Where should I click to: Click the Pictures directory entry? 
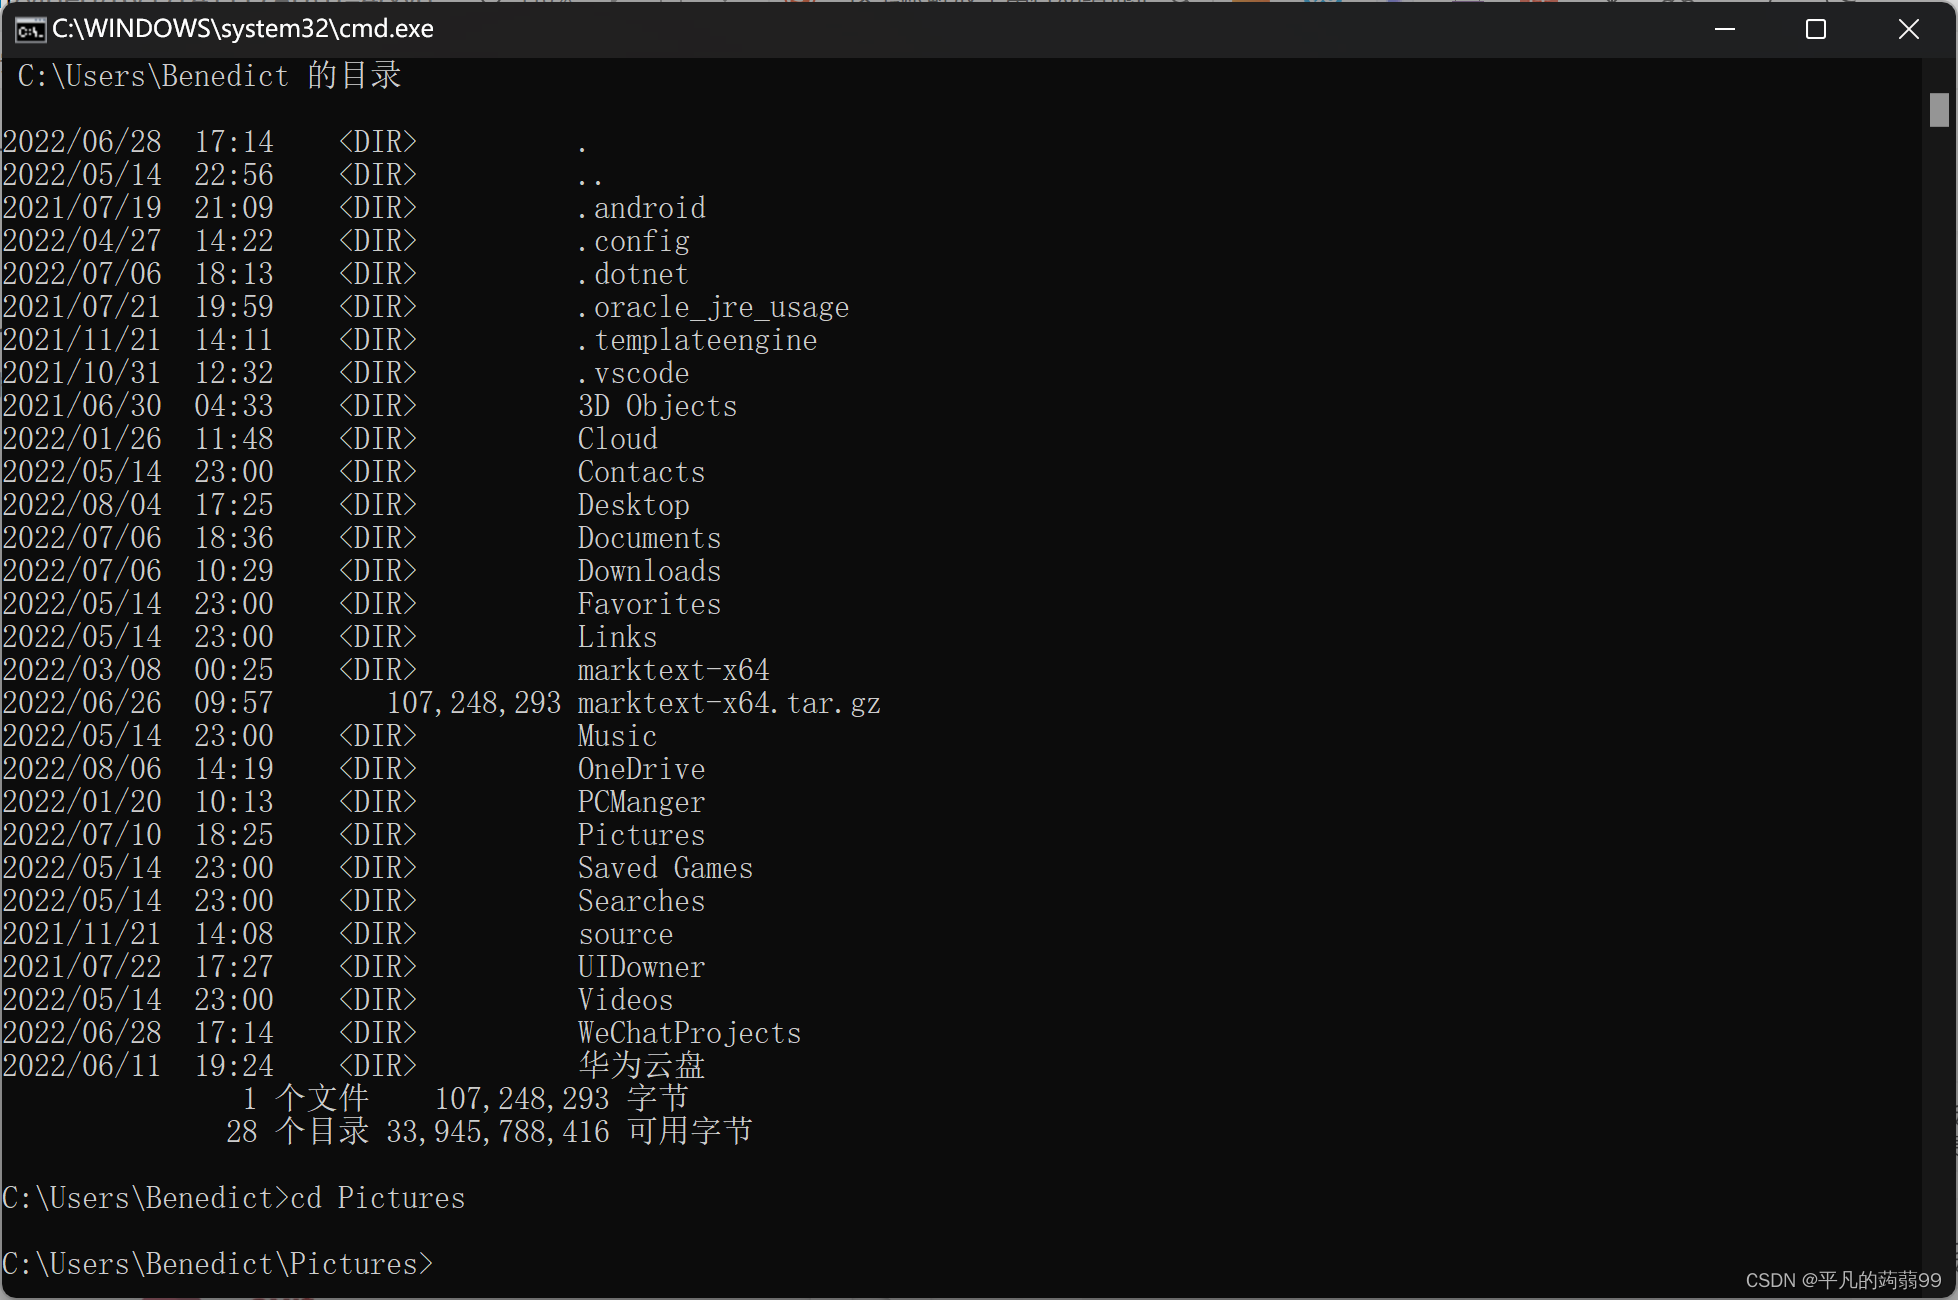641,834
